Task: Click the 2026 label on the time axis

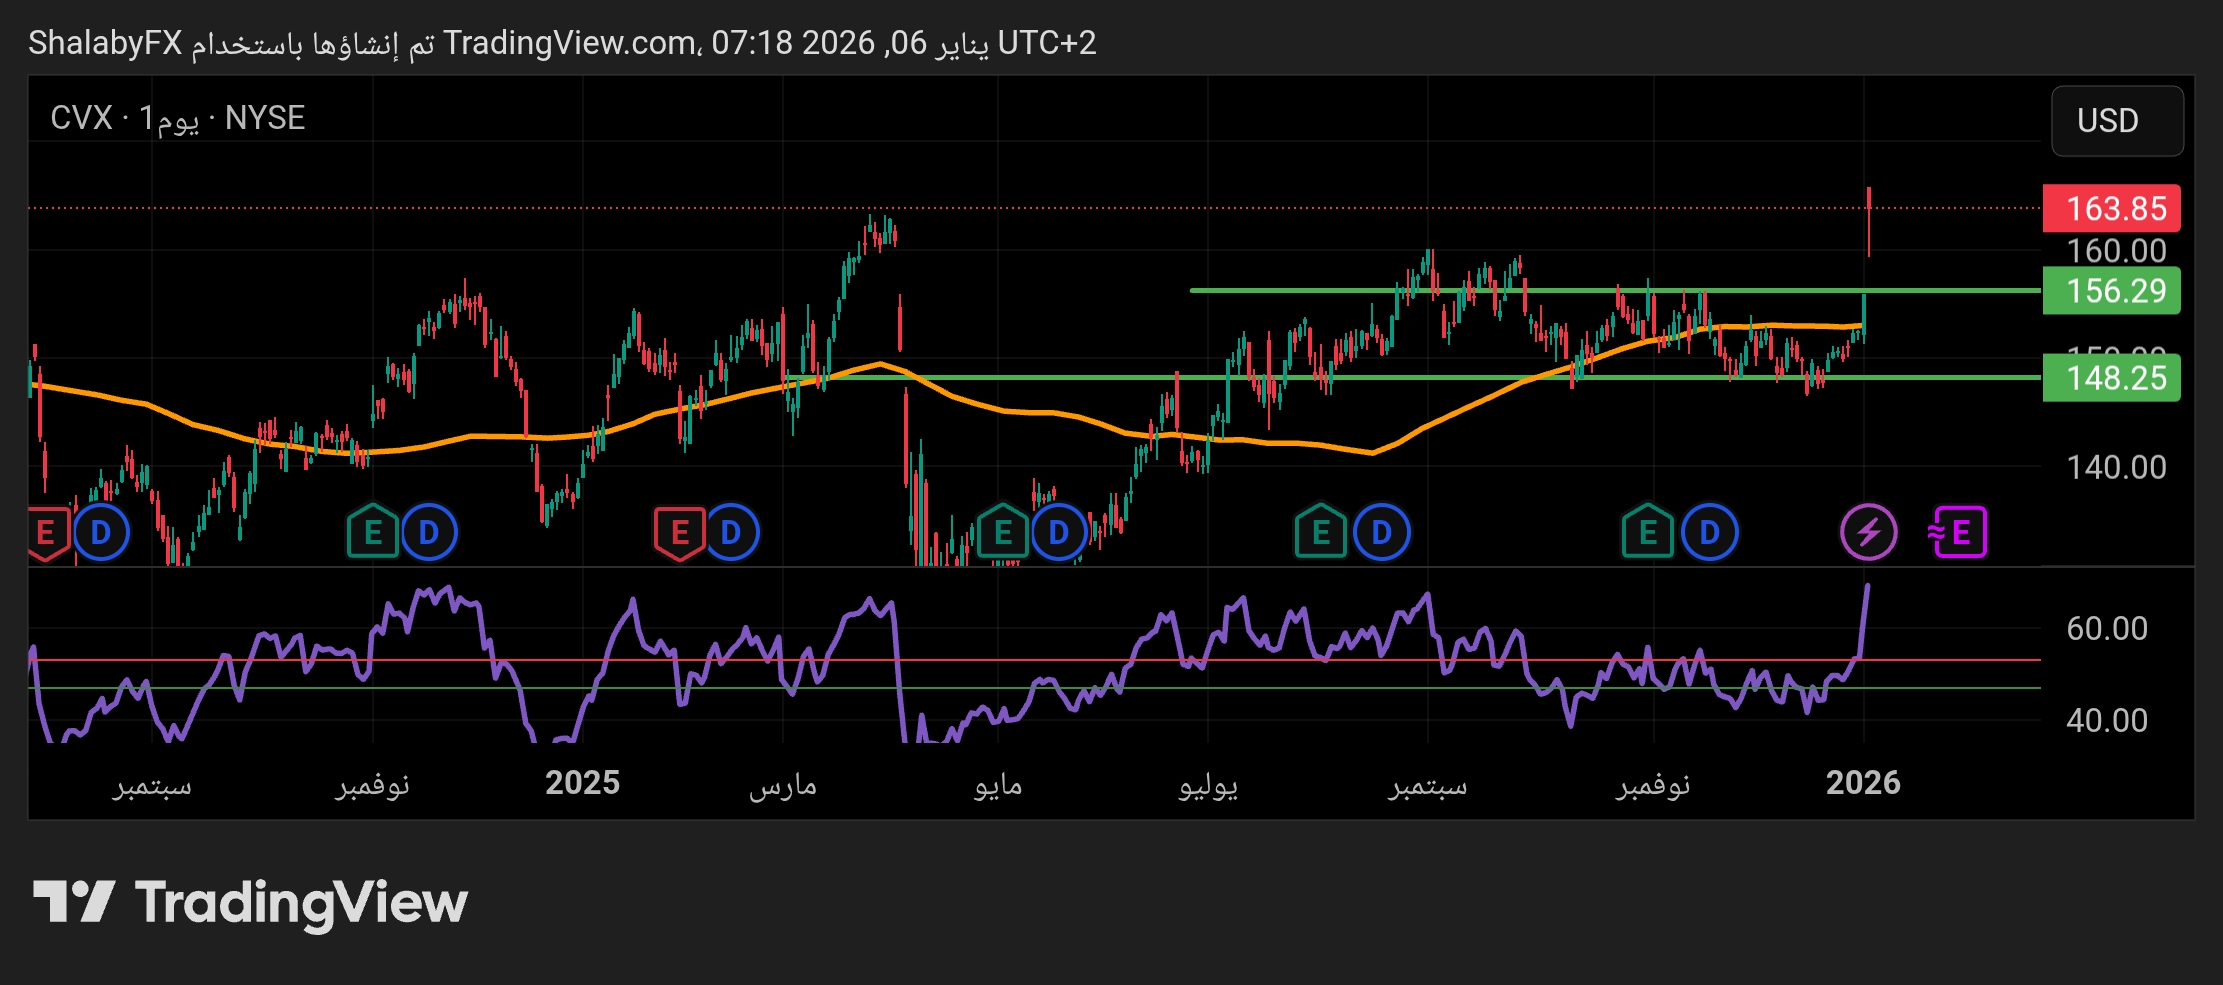Action: coord(1862,783)
